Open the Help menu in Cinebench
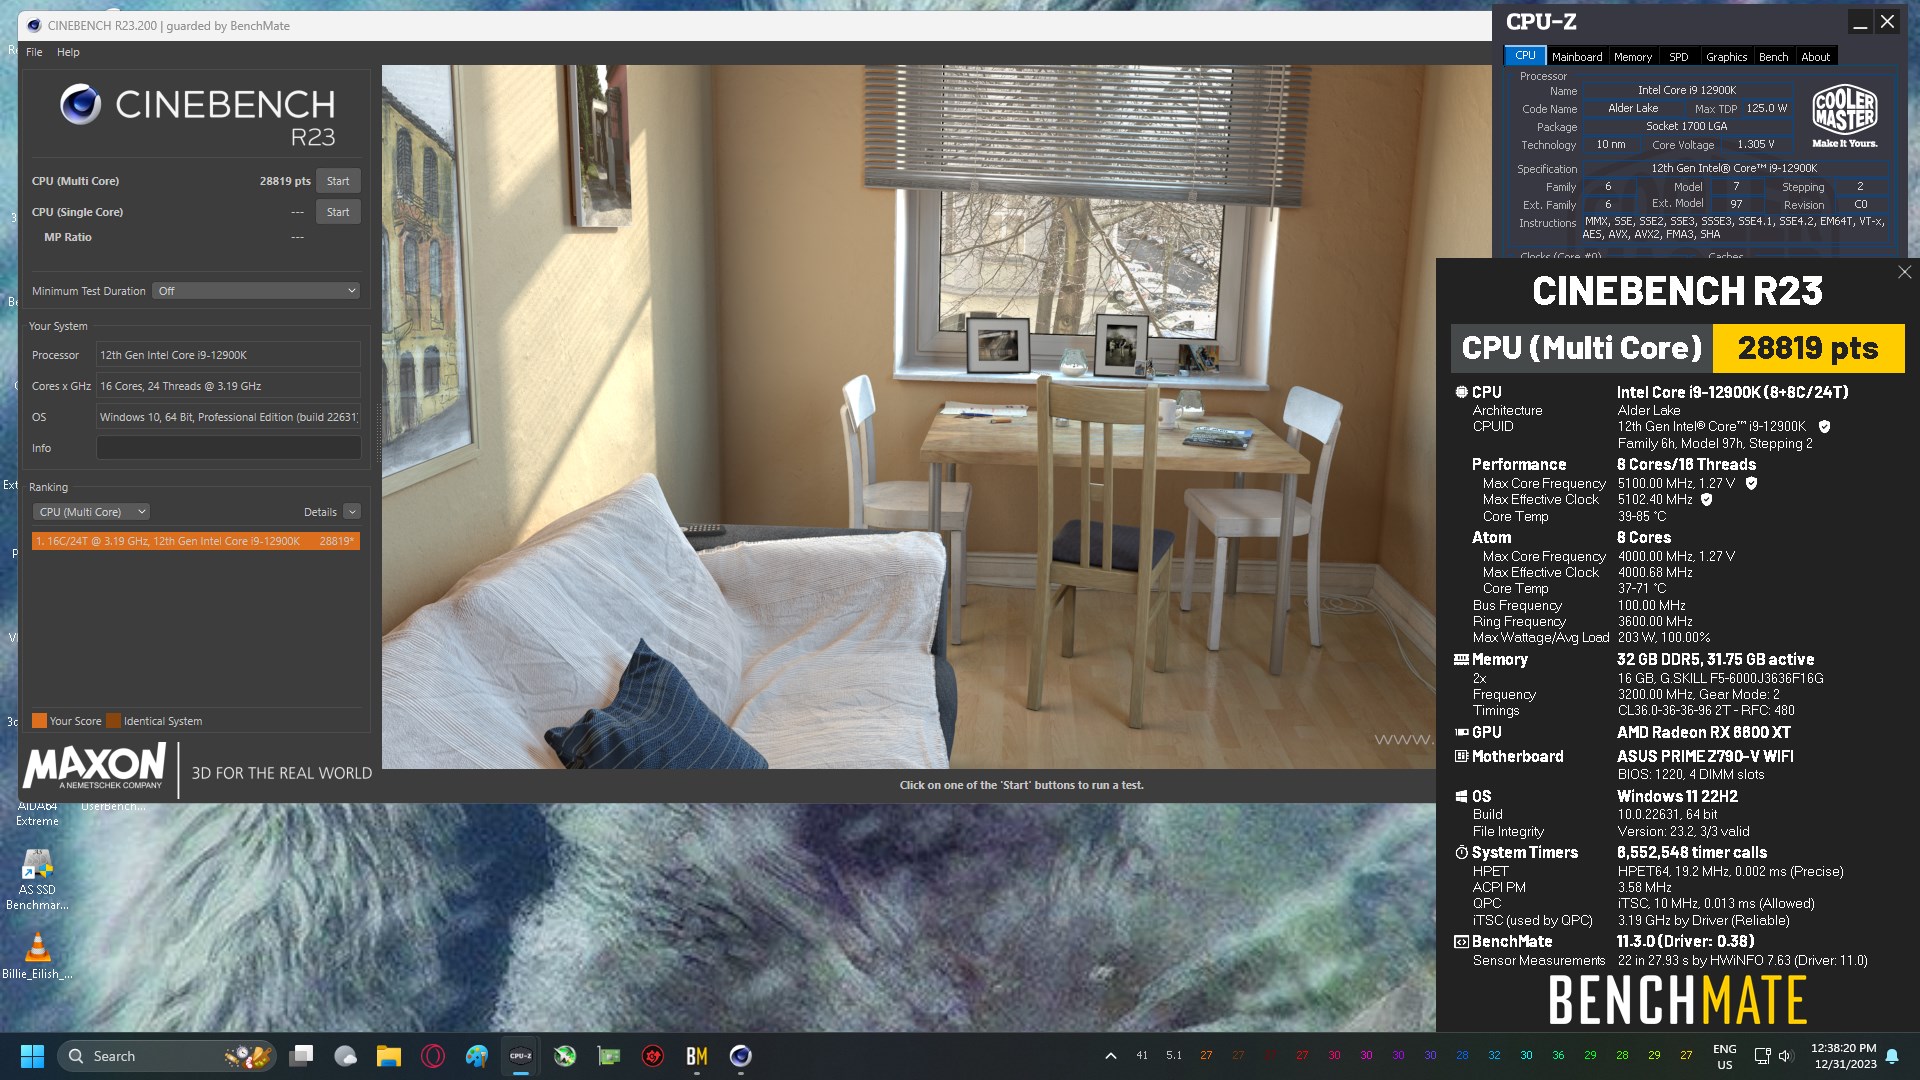1920x1080 pixels. tap(68, 52)
